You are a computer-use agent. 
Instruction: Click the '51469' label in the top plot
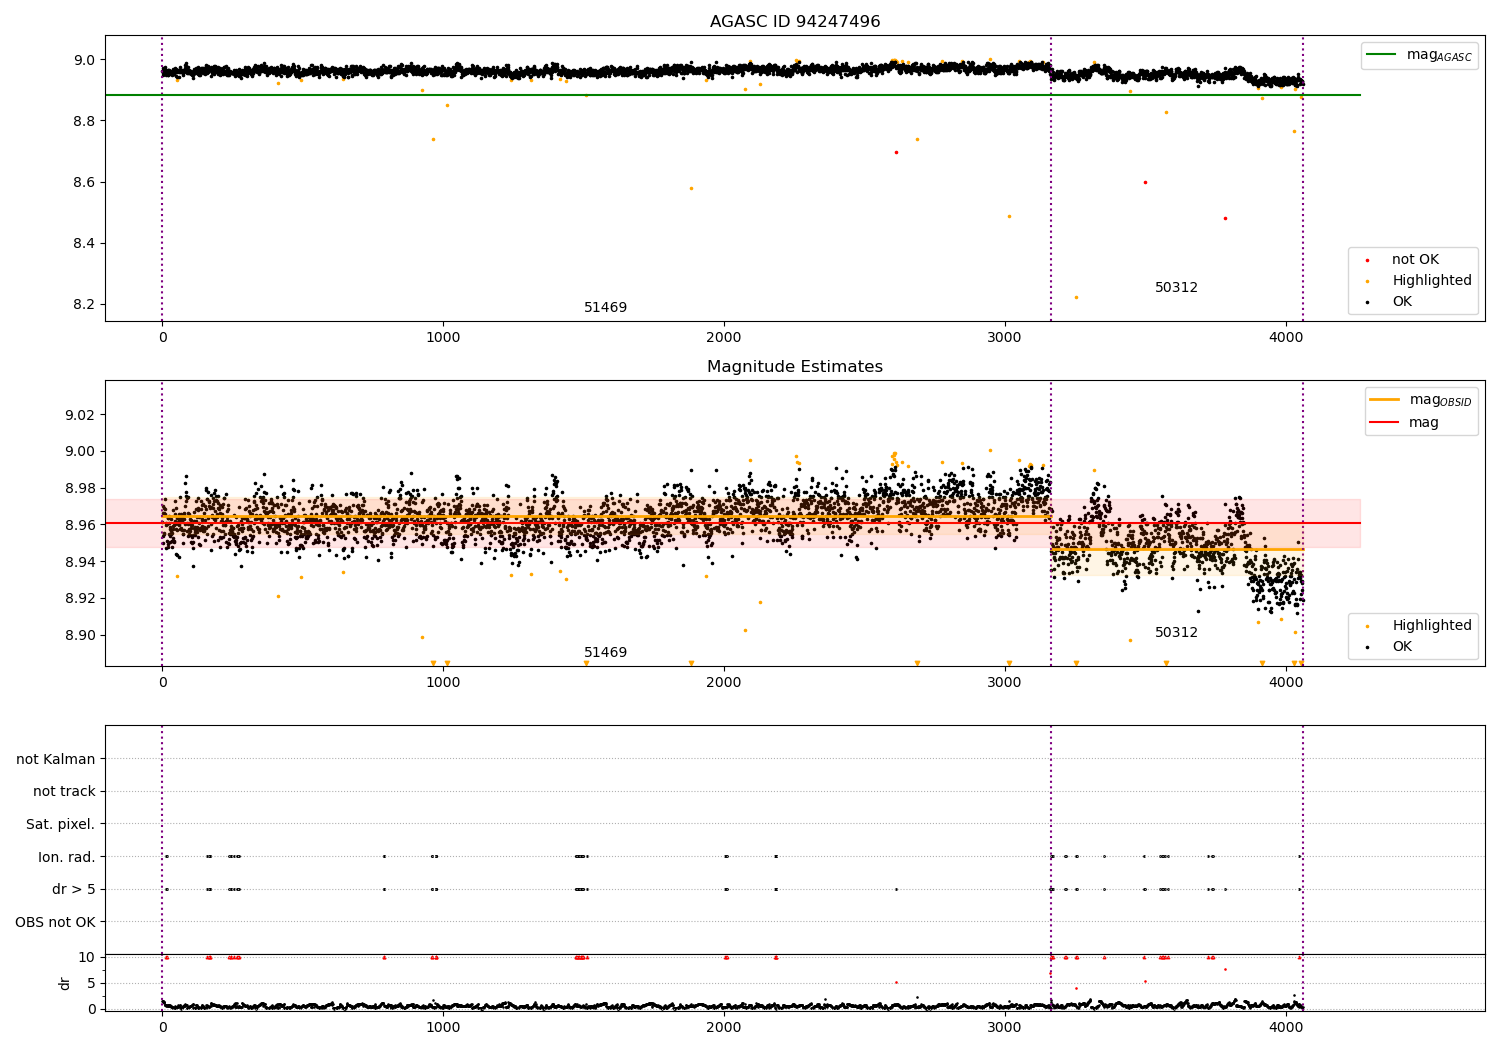click(x=606, y=308)
